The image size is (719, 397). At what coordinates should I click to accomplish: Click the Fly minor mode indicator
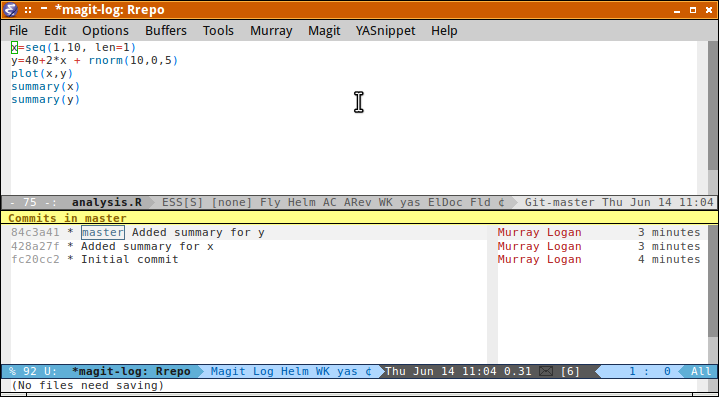(270, 202)
